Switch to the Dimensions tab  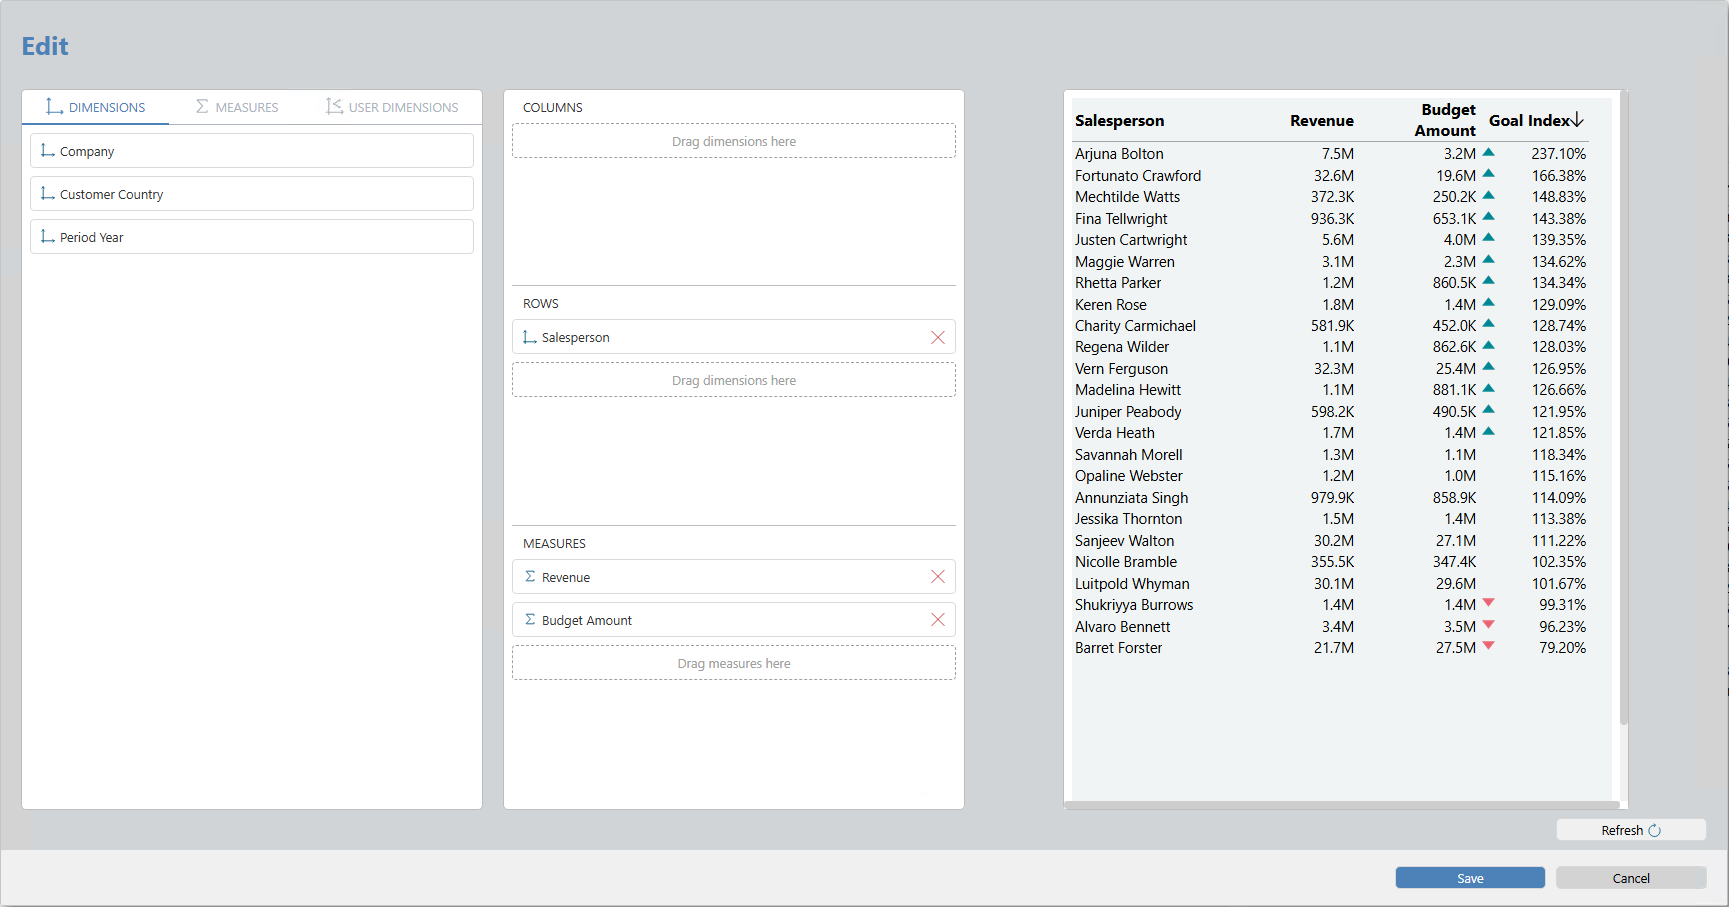coord(96,107)
